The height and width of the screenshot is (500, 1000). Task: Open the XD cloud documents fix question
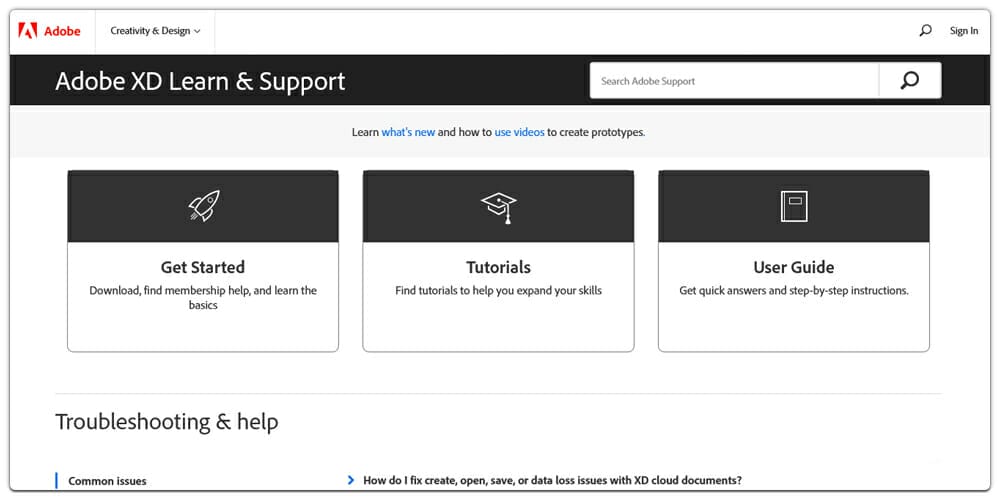(x=552, y=480)
